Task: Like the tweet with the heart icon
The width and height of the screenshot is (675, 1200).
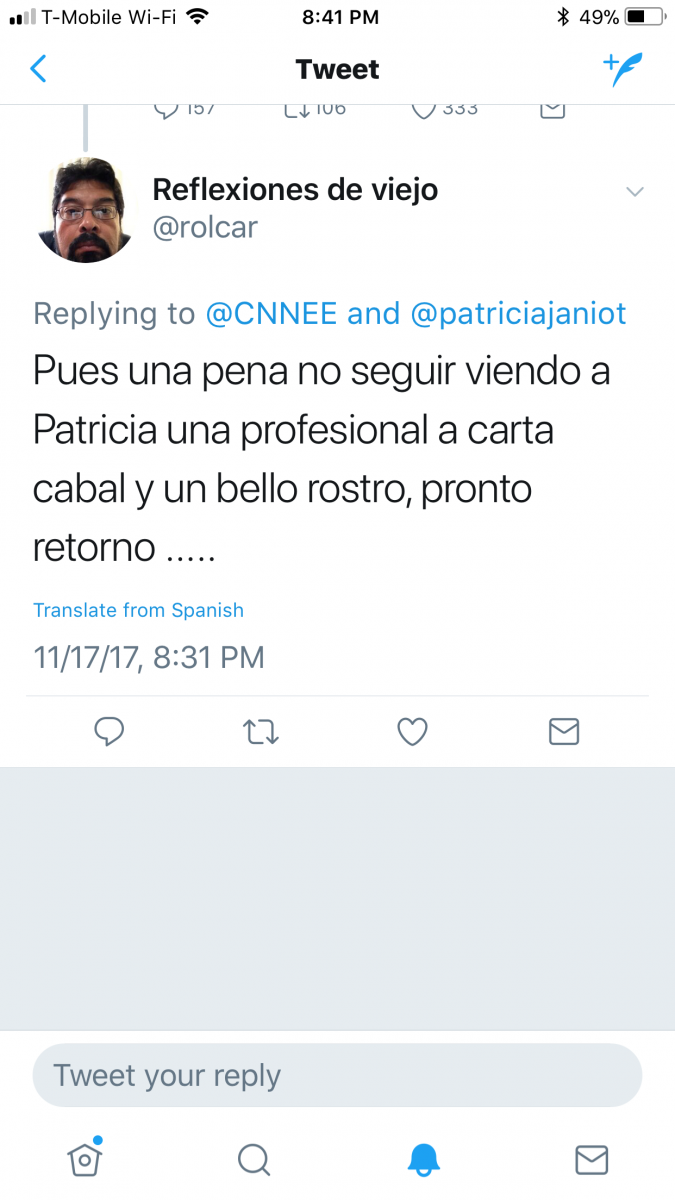Action: pos(413,733)
